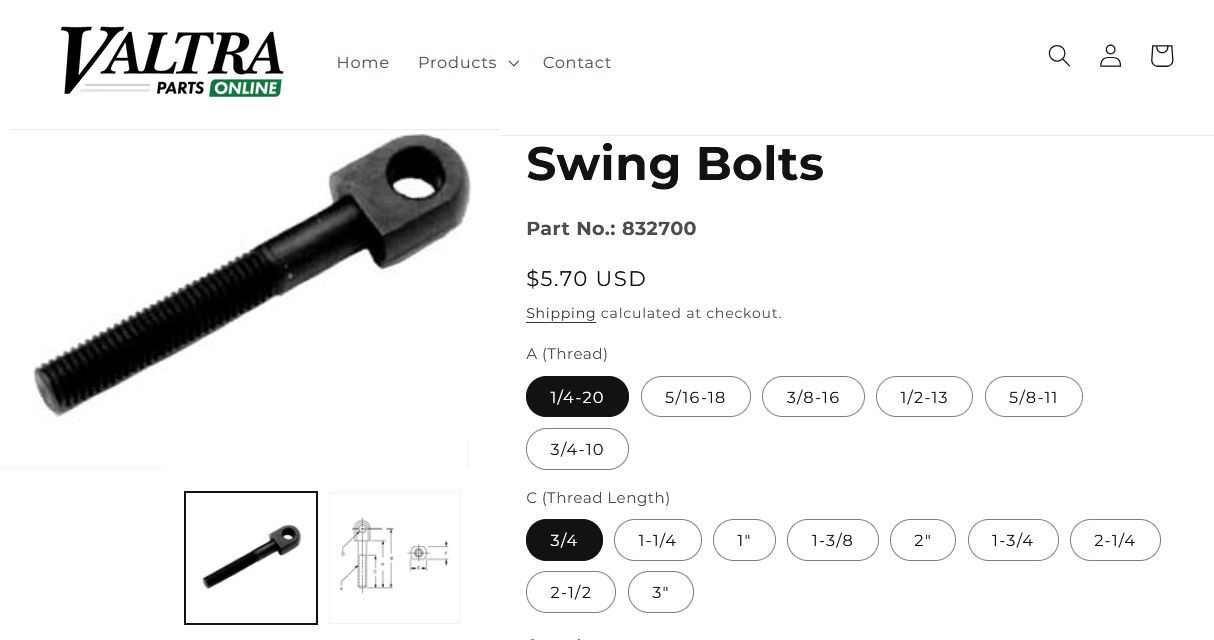Viewport: 1214px width, 640px height.
Task: Click the Valtra Parts Online logo
Action: coord(172,62)
